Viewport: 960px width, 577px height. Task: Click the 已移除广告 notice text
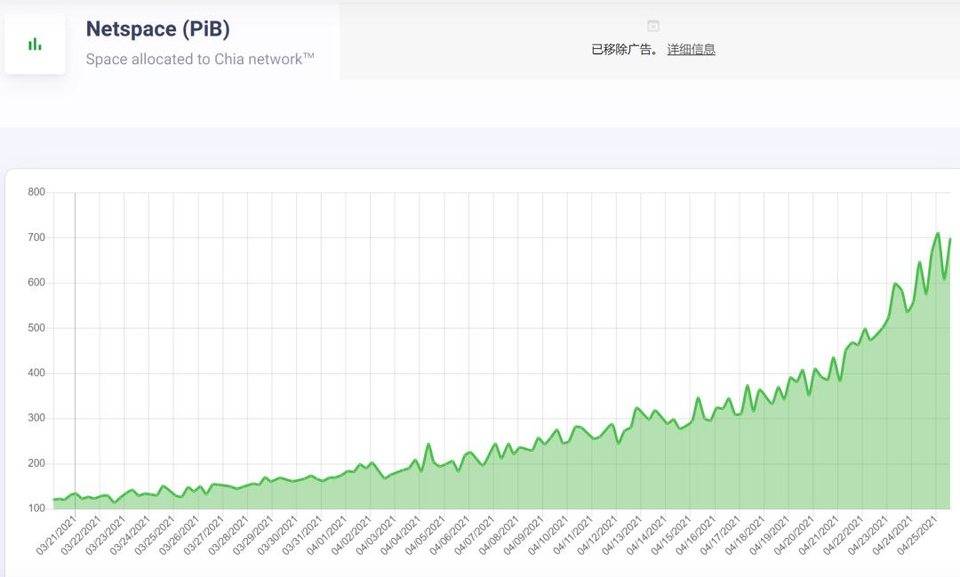pyautogui.click(x=625, y=49)
